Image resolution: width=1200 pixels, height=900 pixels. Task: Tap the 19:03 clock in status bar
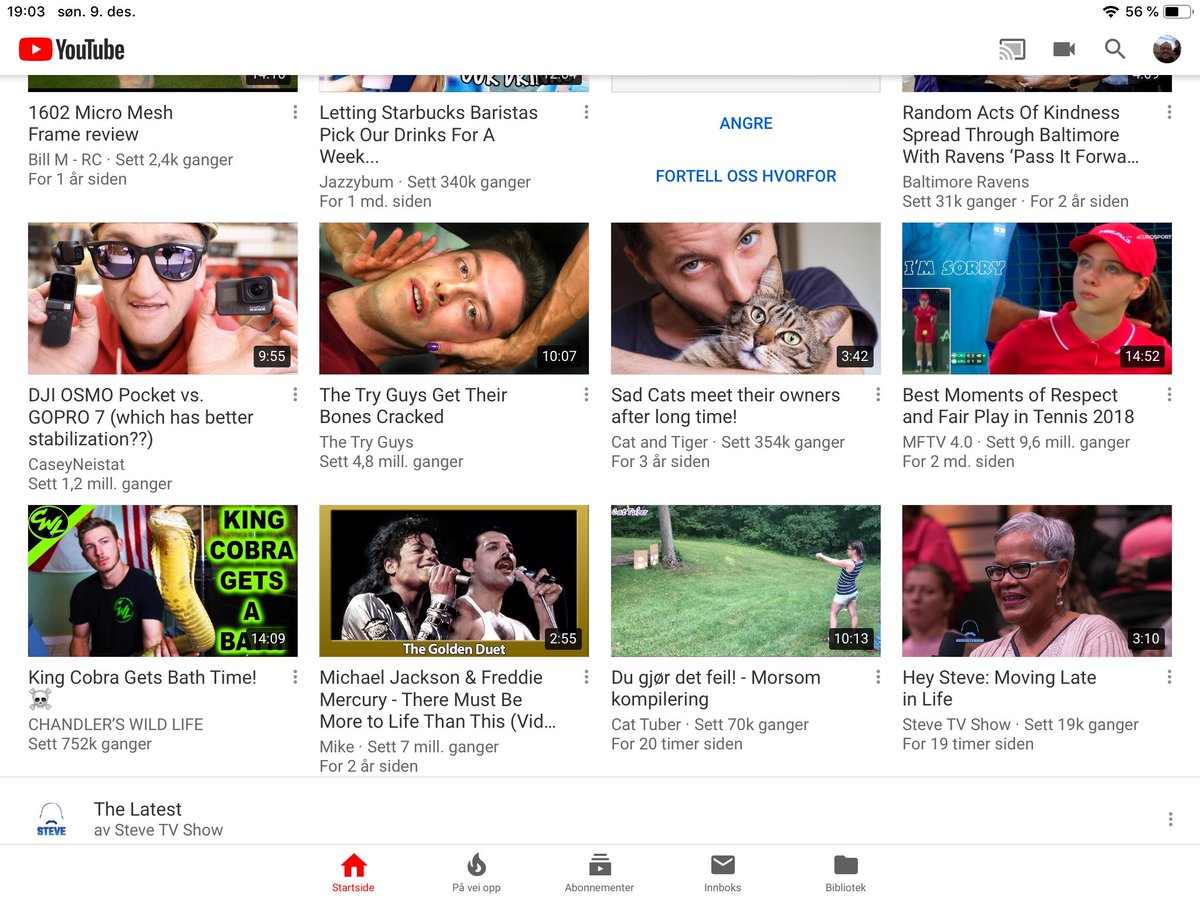point(27,12)
